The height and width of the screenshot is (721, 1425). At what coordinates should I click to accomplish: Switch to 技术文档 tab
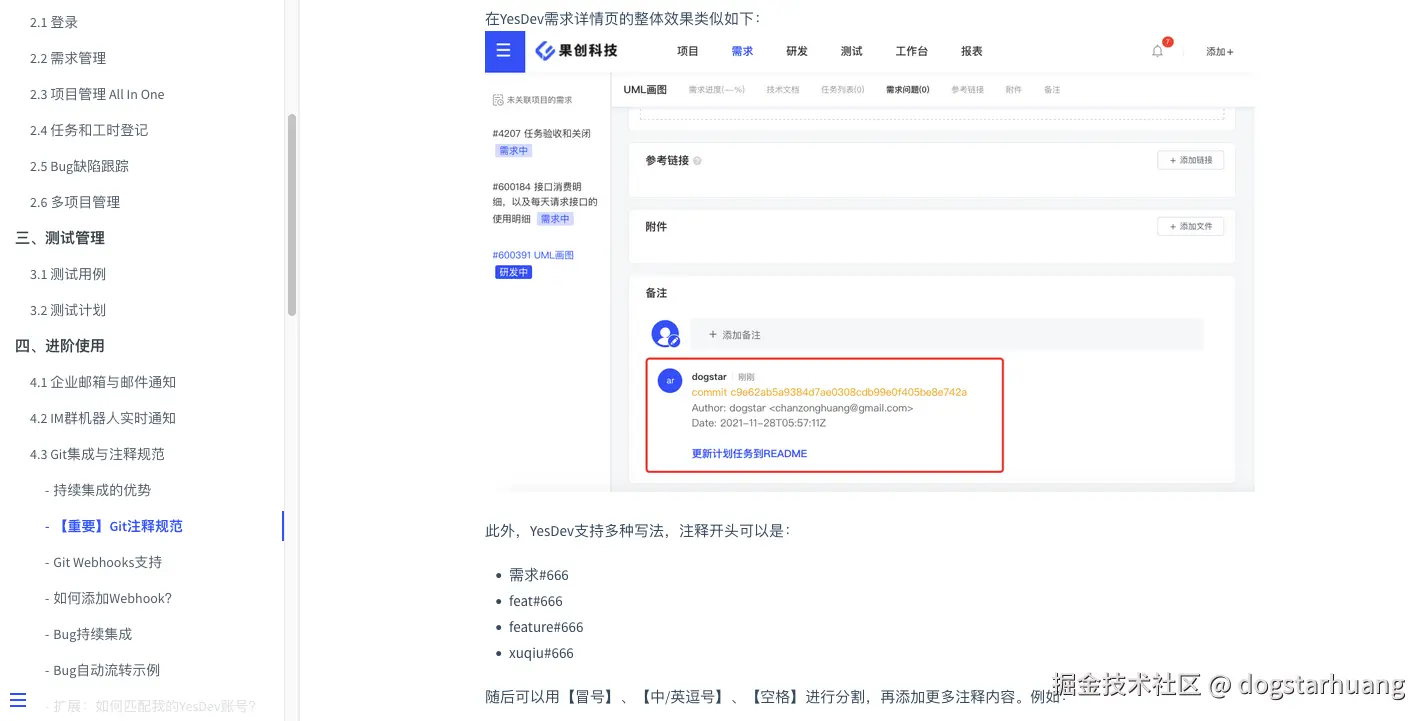783,90
